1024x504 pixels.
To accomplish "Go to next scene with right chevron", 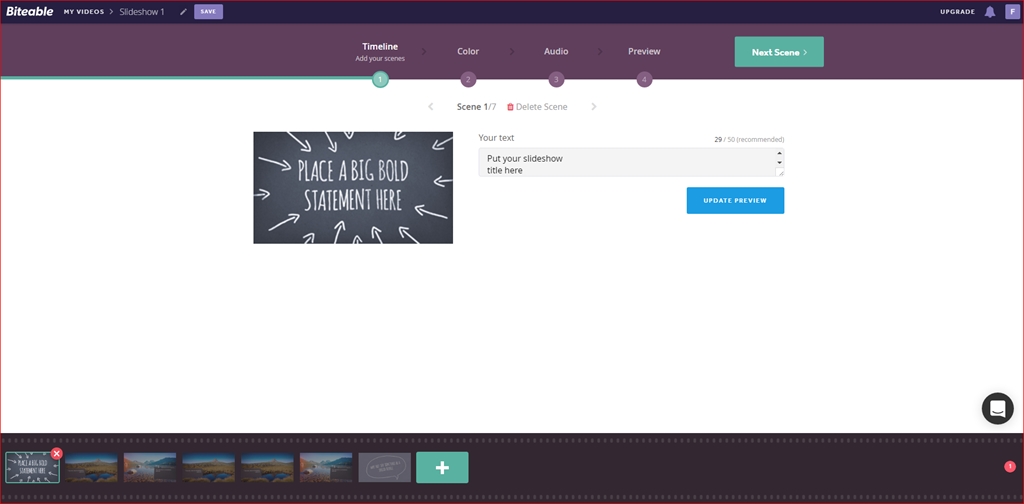I will point(594,106).
